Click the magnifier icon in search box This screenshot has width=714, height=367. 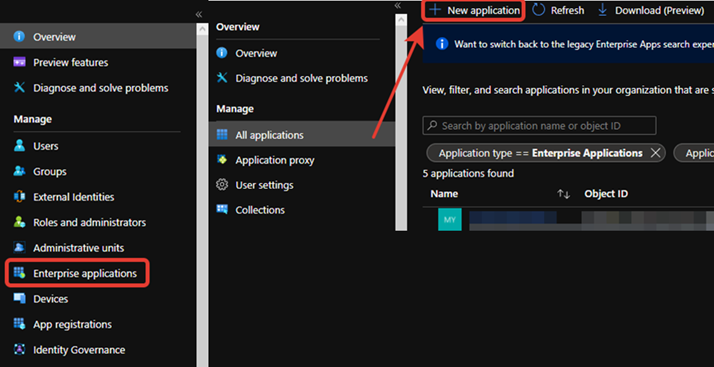(433, 125)
